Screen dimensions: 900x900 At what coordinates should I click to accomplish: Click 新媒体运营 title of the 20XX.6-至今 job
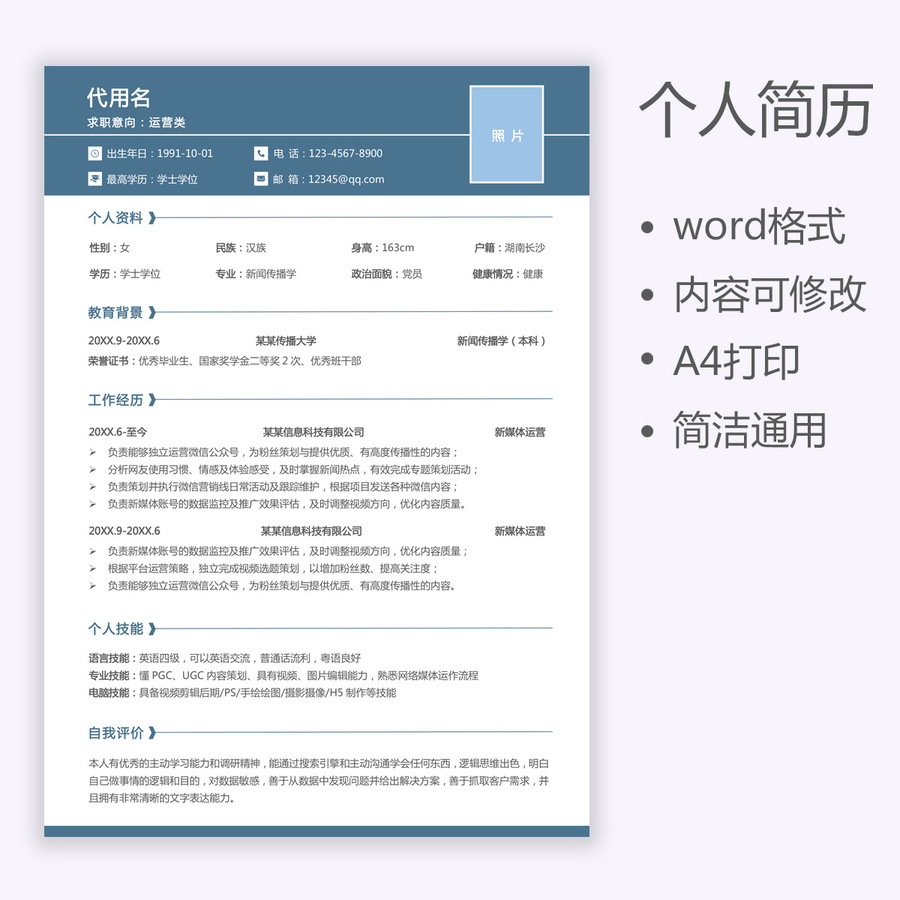520,432
